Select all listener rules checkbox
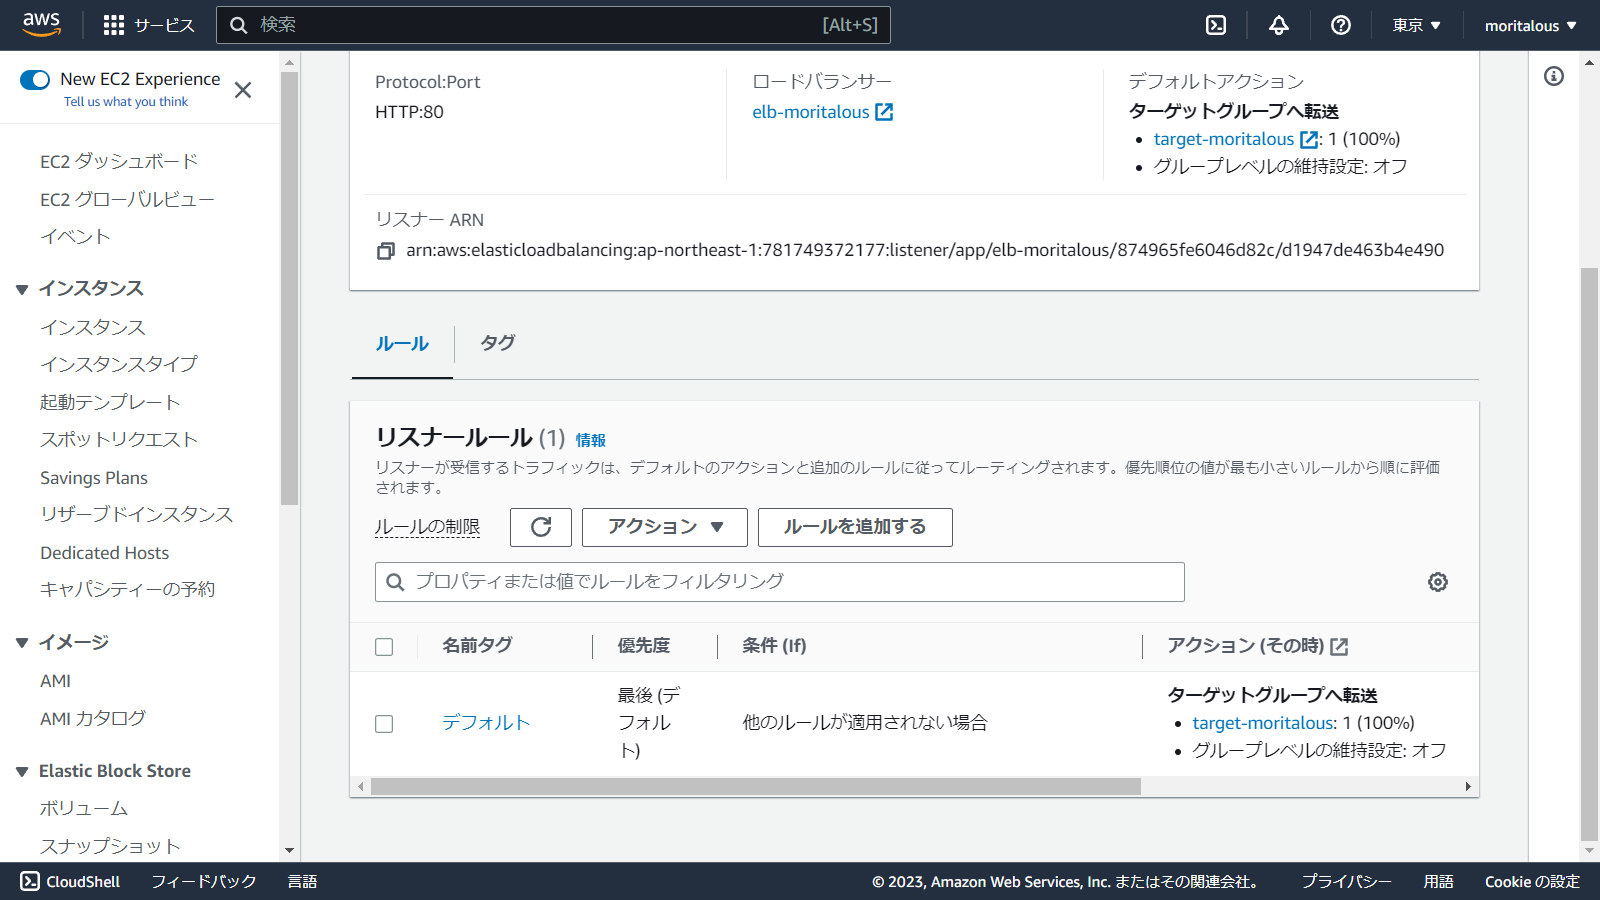Viewport: 1600px width, 900px height. pyautogui.click(x=384, y=647)
